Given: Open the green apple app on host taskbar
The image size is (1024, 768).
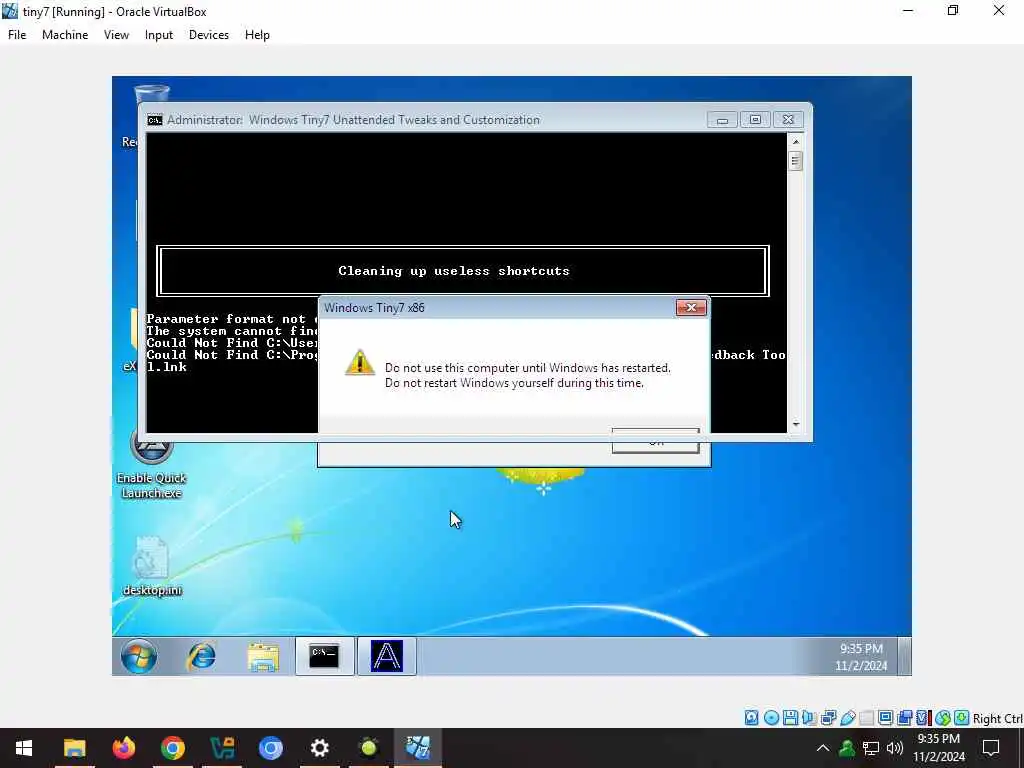Looking at the screenshot, I should [x=368, y=748].
